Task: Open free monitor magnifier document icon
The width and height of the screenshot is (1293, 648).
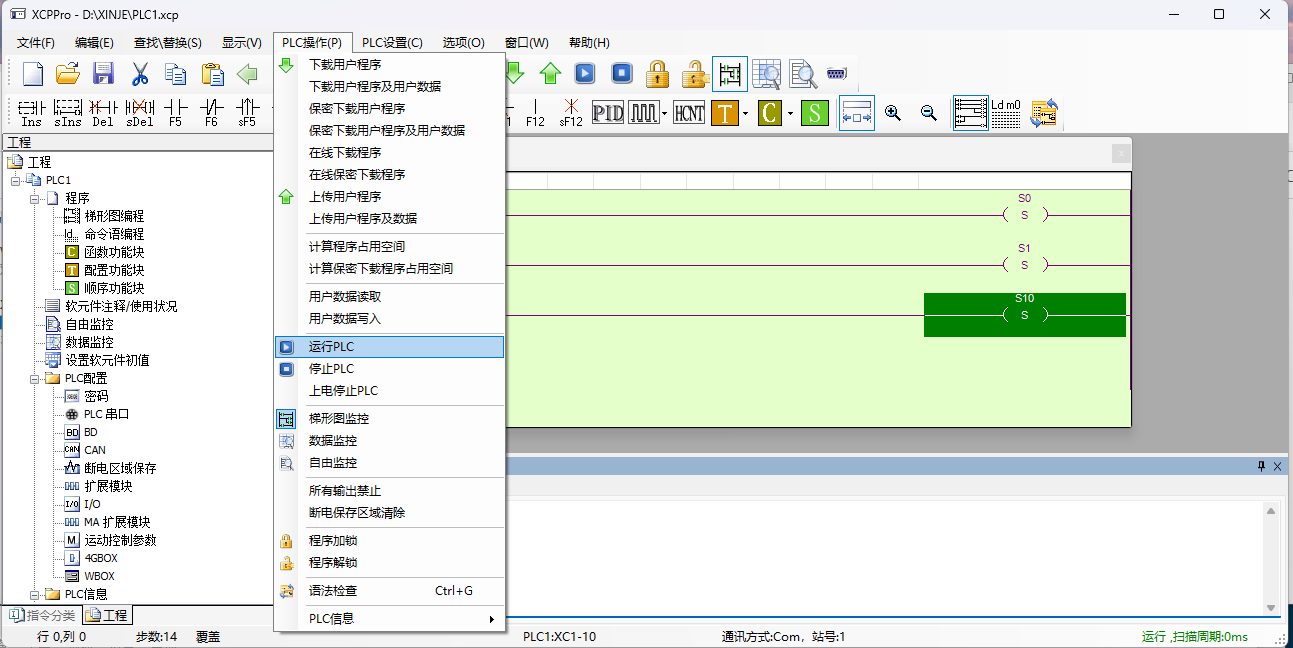Action: (802, 73)
